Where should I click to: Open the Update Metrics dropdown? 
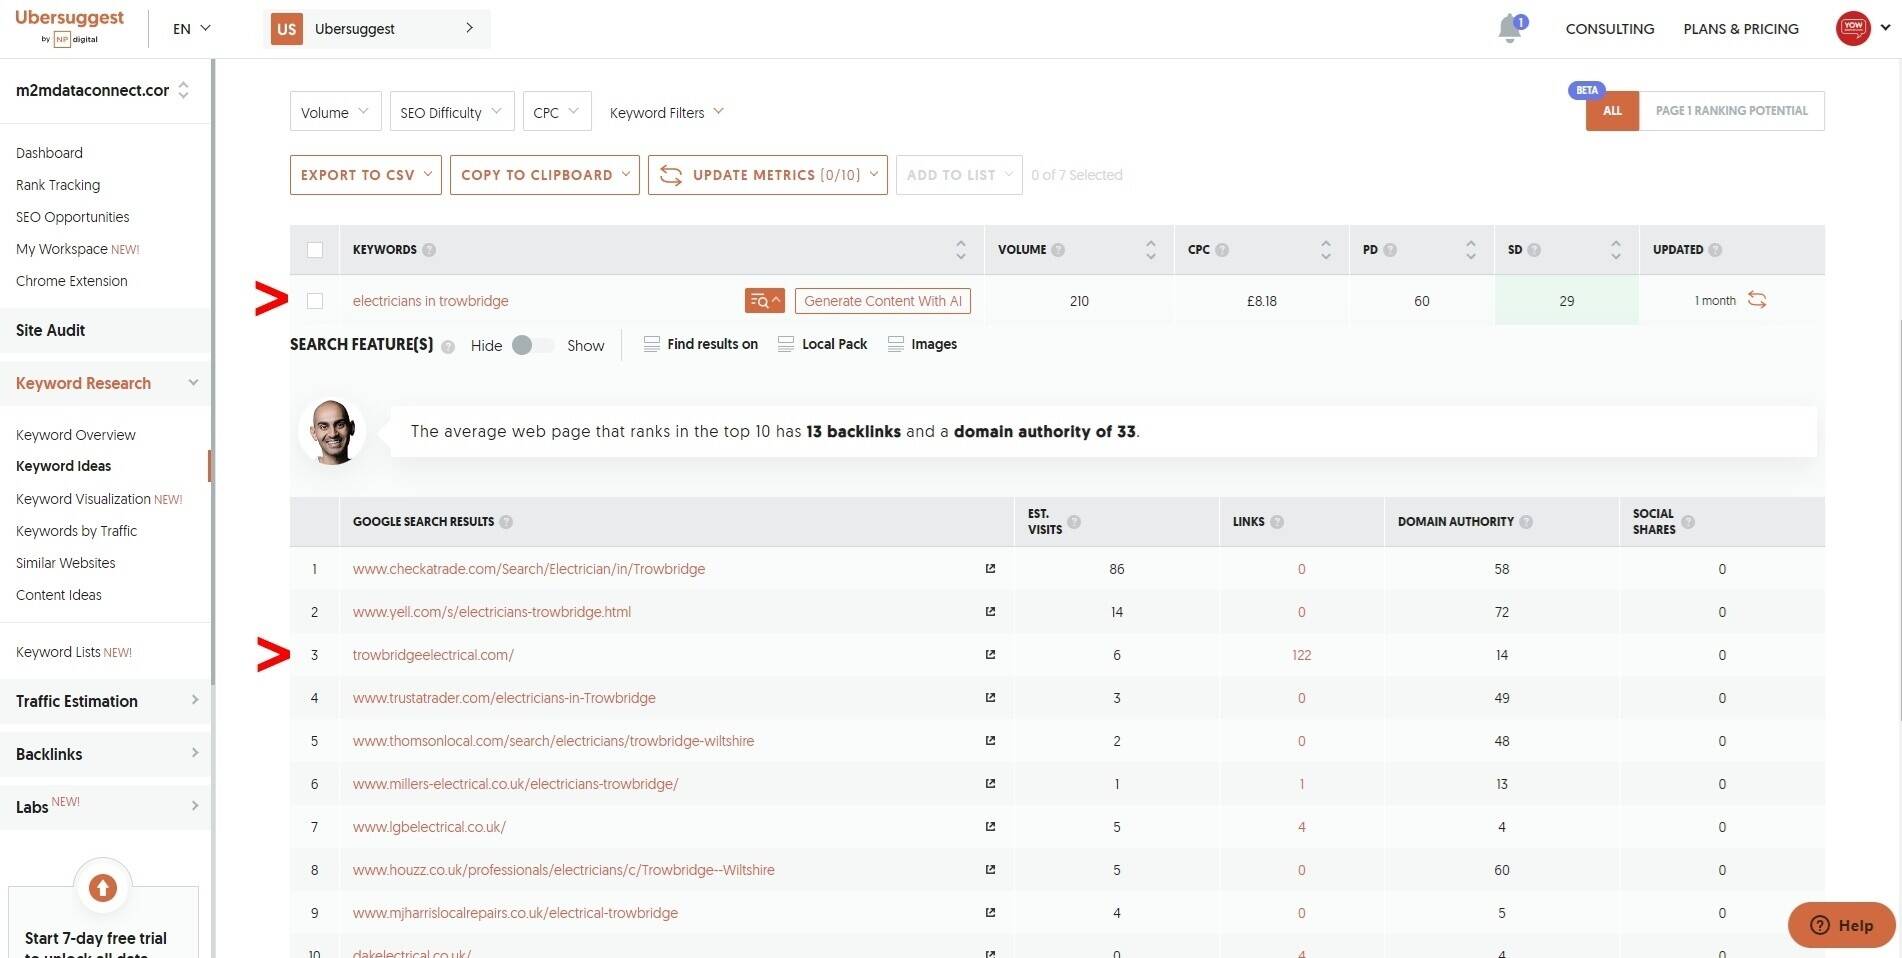[768, 175]
